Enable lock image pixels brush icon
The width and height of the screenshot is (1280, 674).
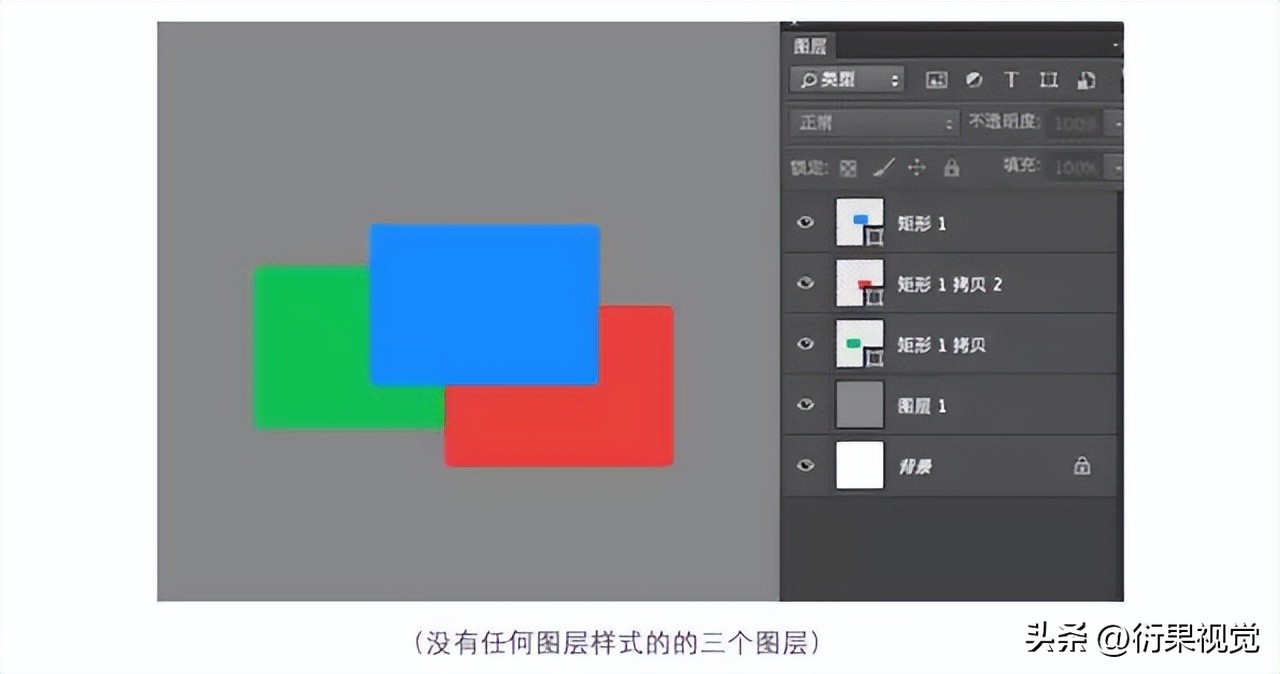click(x=883, y=168)
